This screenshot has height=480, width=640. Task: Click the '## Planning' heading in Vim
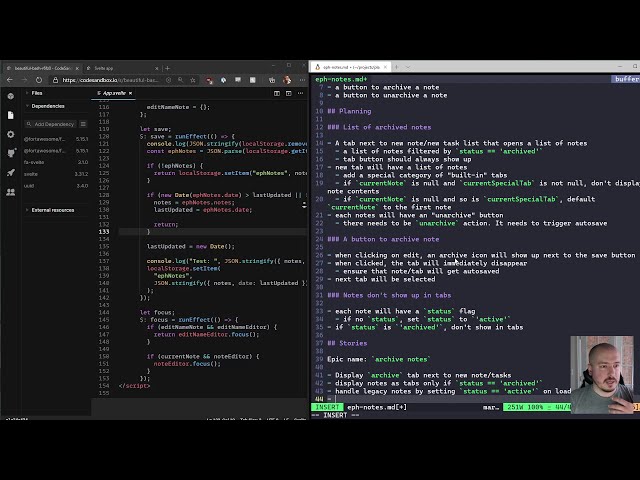pyautogui.click(x=349, y=111)
